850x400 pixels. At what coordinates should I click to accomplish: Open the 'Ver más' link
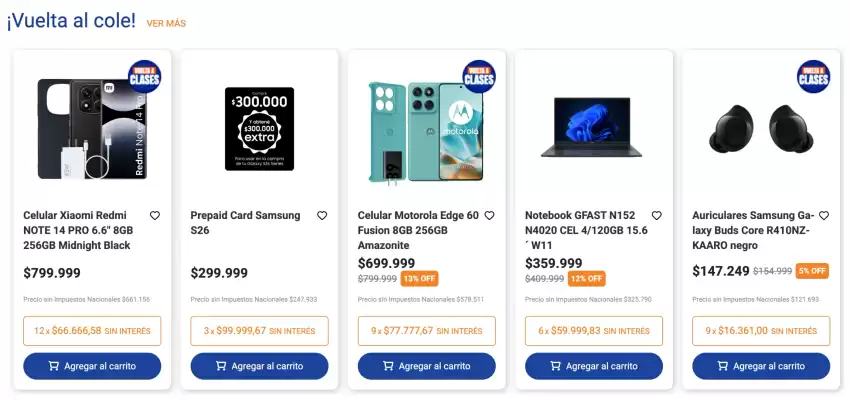click(x=166, y=23)
